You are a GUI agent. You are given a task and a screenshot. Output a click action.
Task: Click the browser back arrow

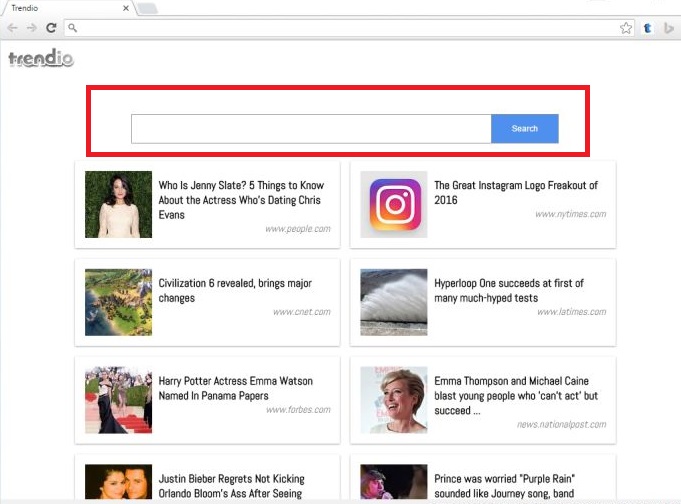pos(12,28)
